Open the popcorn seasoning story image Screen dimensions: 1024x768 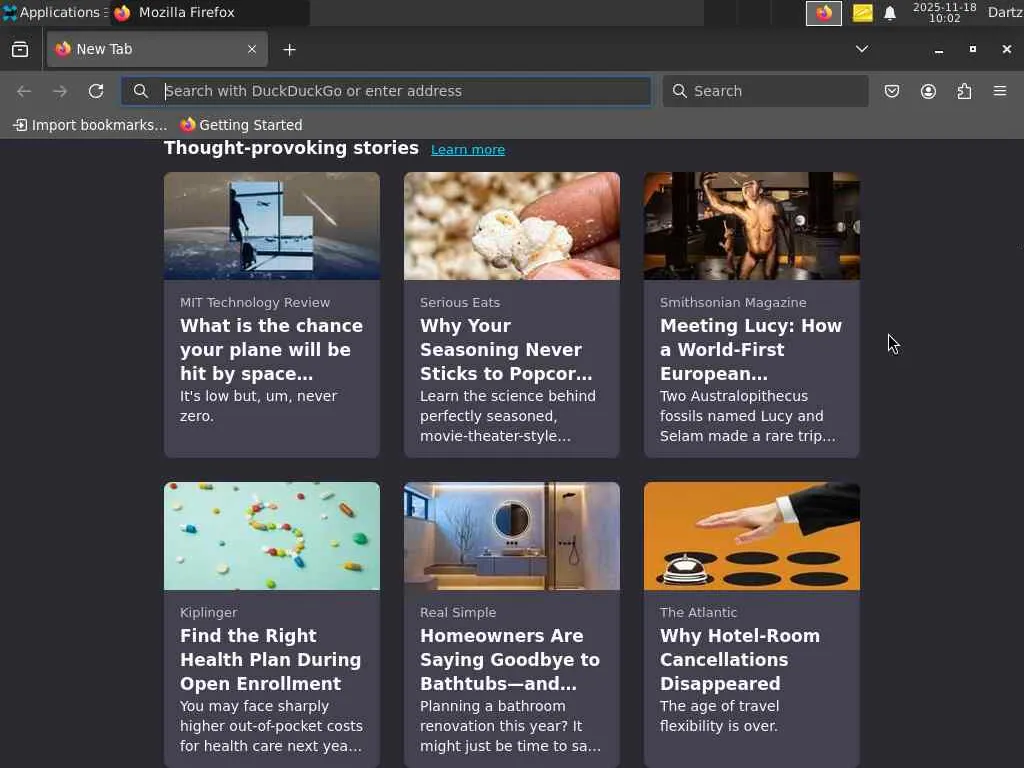coord(511,226)
